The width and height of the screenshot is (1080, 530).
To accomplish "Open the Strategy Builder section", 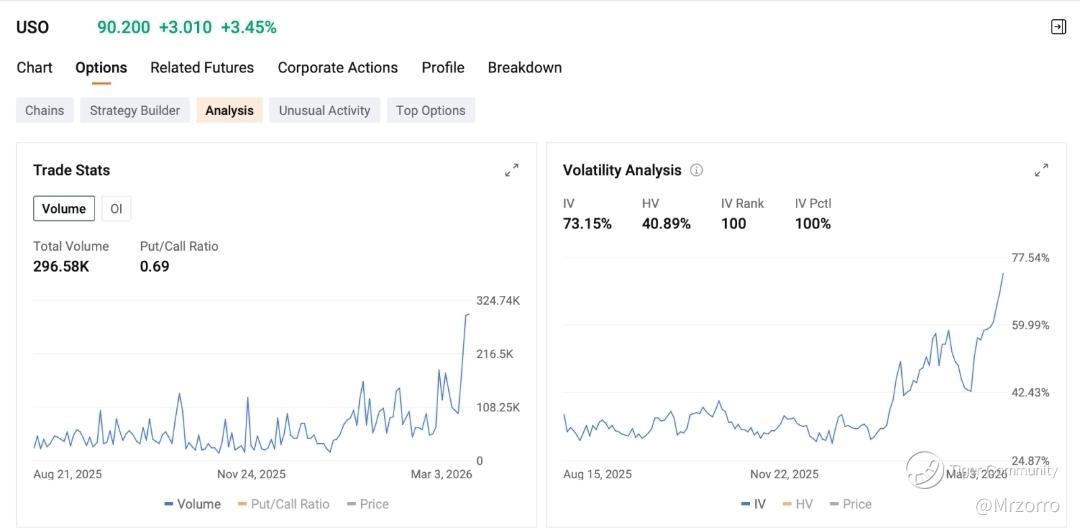I will click(135, 110).
